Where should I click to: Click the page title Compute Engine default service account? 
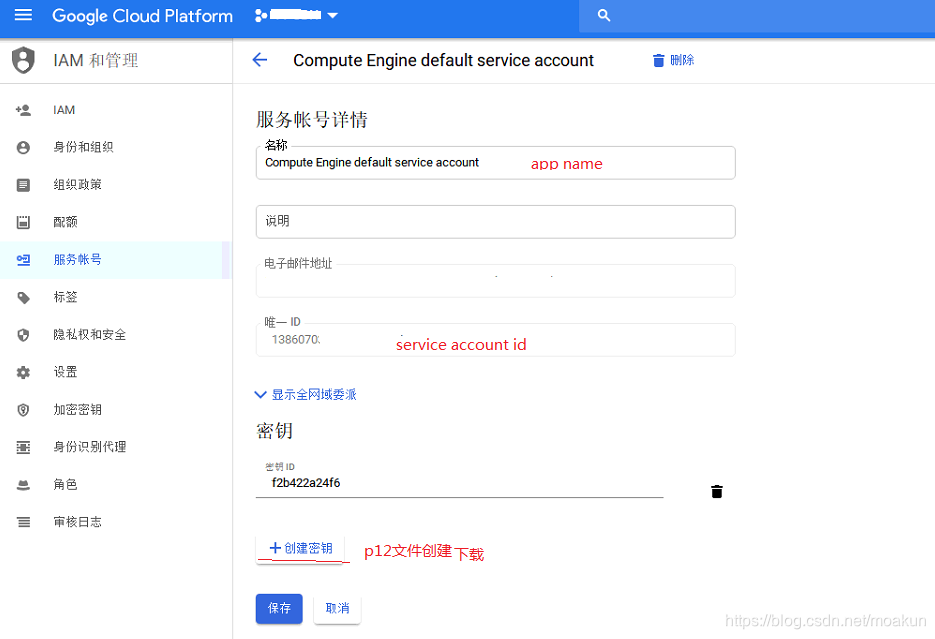click(443, 60)
